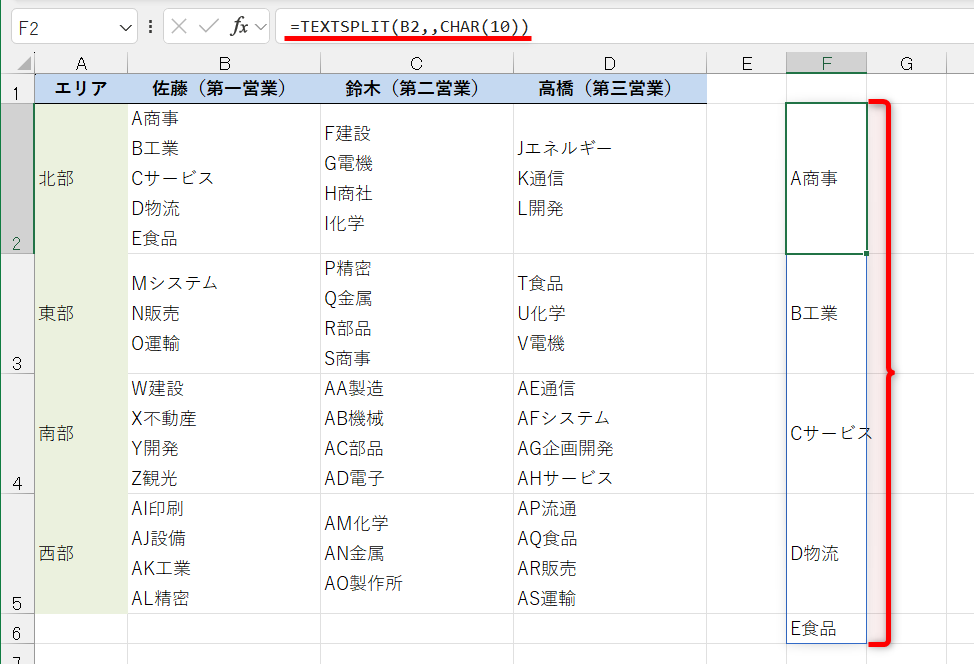The image size is (974, 664).
Task: Click the 高橋（第三営業） header cell
Action: [x=609, y=88]
